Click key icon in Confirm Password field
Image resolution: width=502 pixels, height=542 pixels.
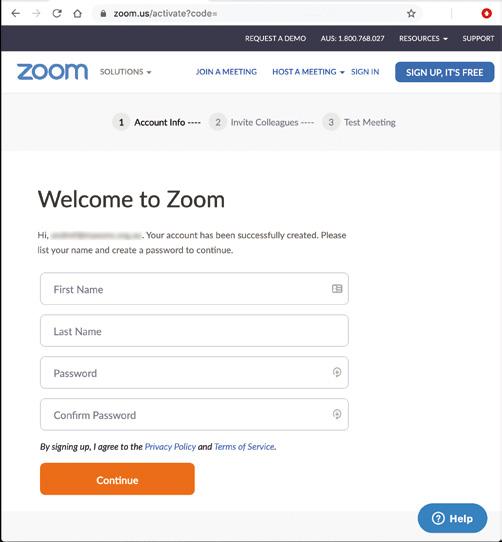[337, 414]
